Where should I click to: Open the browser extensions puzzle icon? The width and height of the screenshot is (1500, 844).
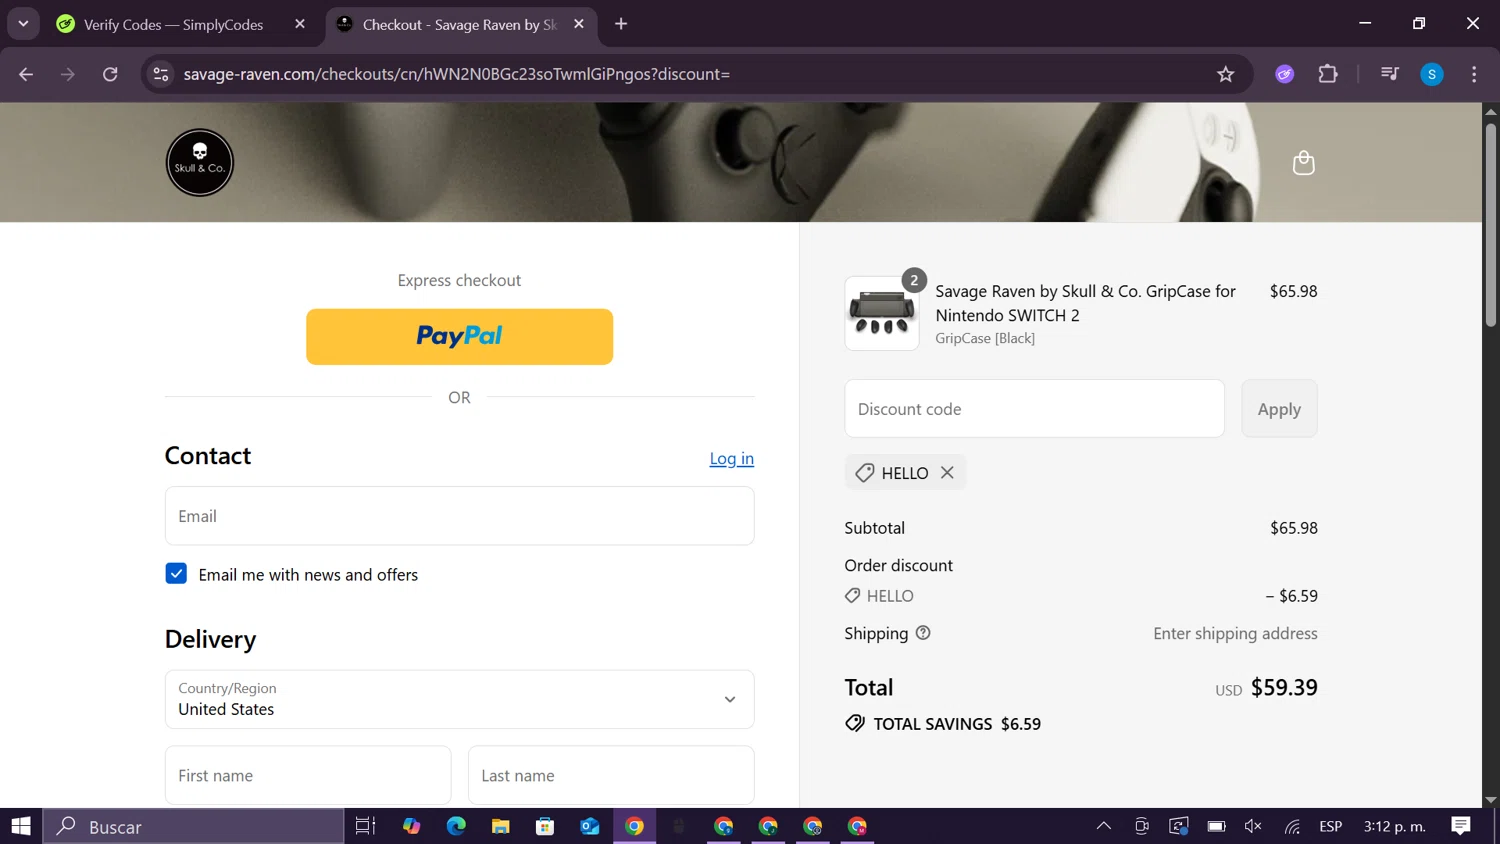coord(1328,74)
